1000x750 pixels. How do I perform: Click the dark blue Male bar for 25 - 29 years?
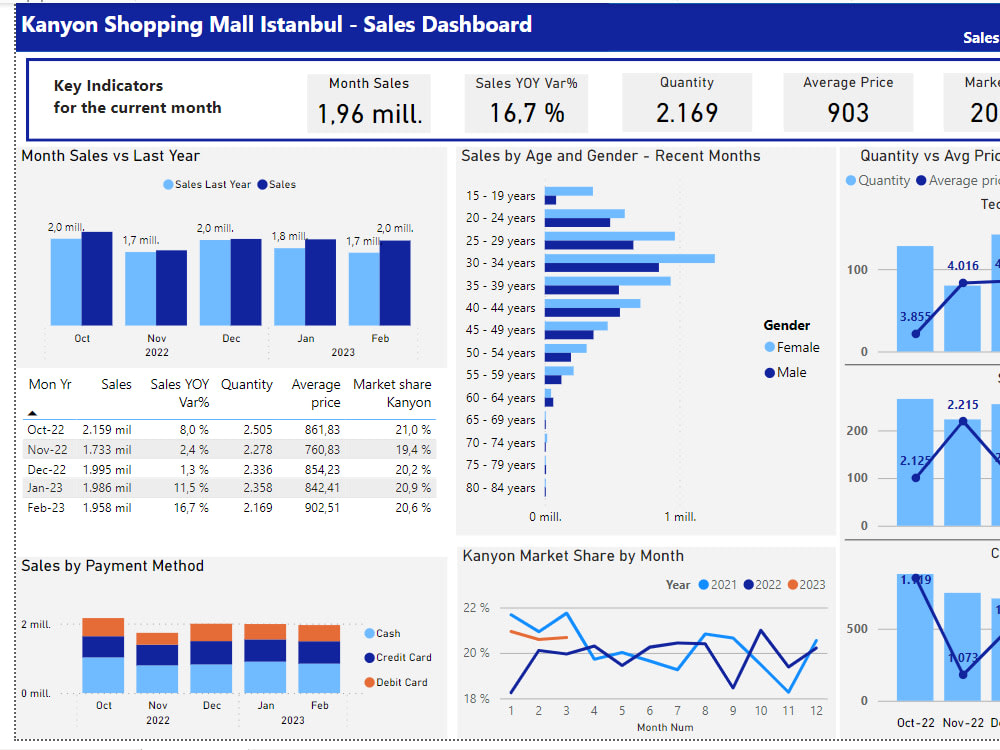tap(589, 245)
